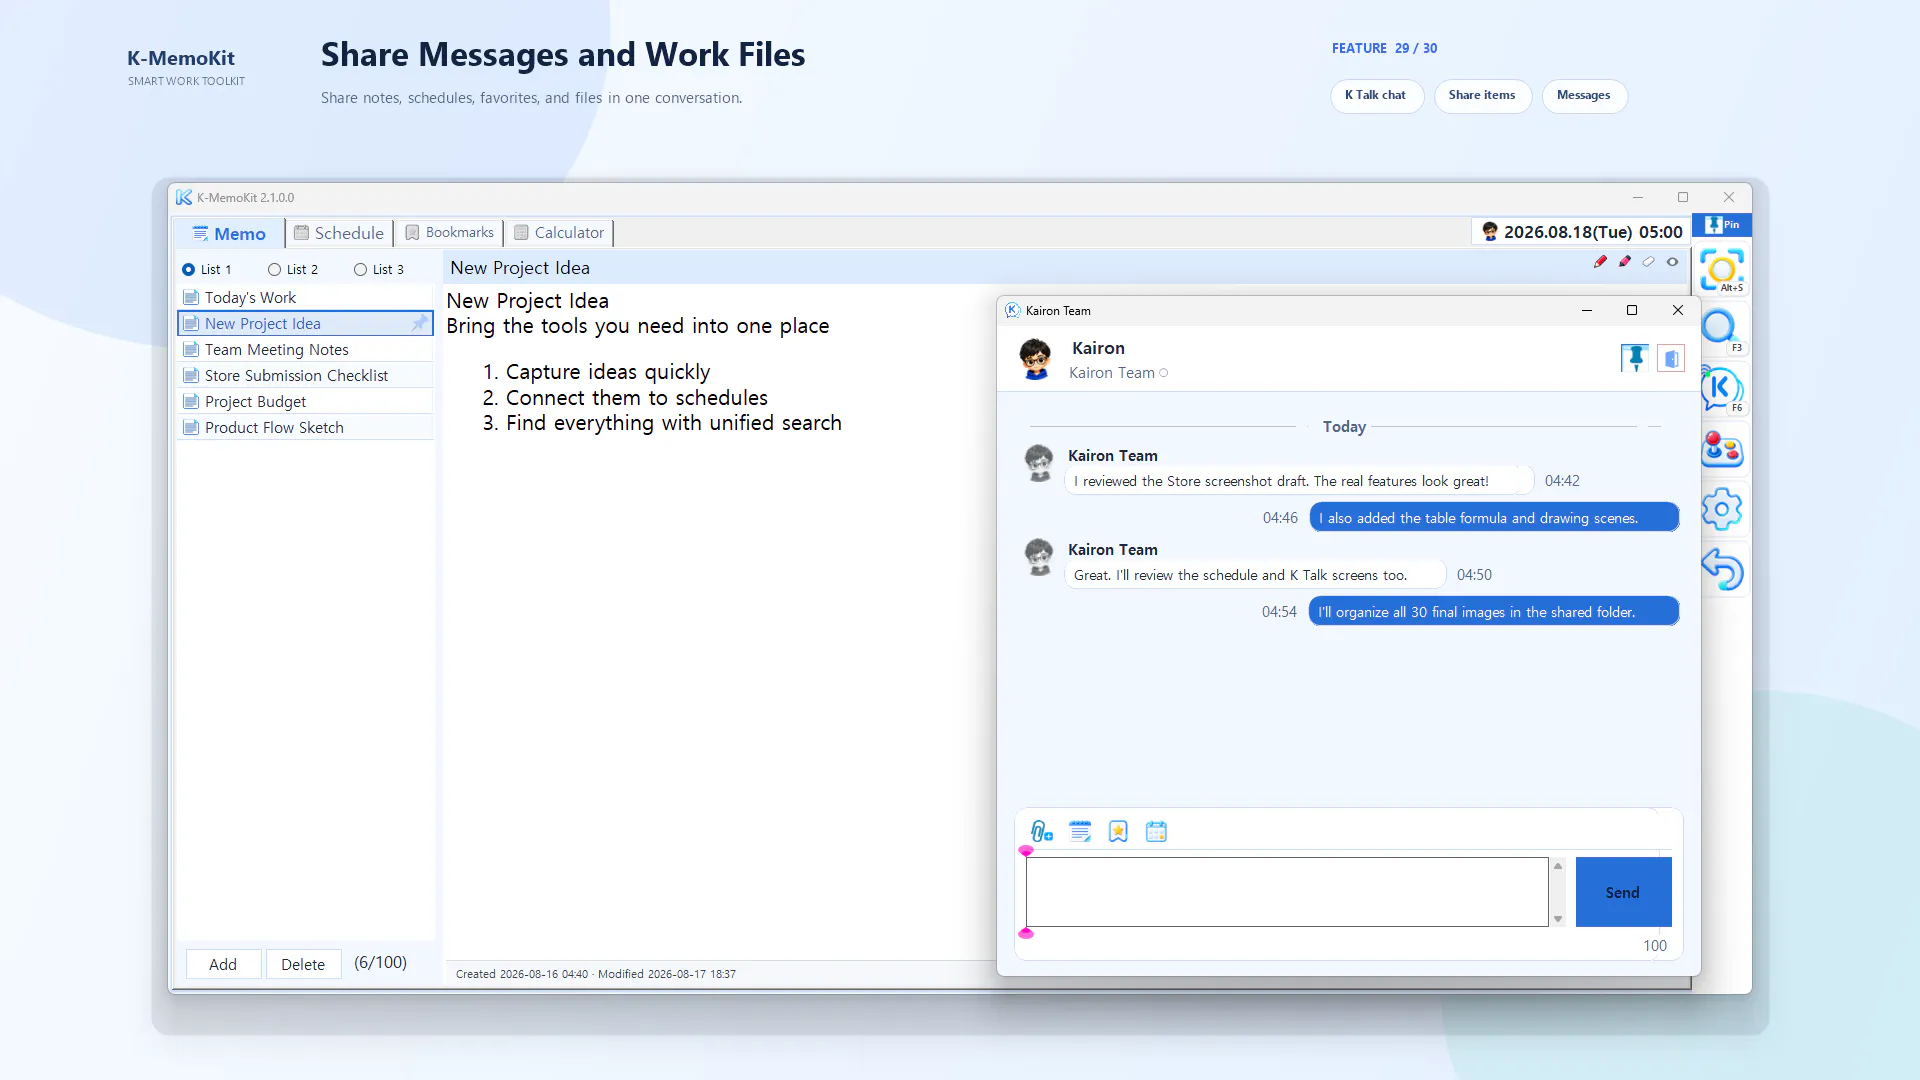1920x1080 pixels.
Task: Click the paperclip attach file icon
Action: click(x=1041, y=832)
